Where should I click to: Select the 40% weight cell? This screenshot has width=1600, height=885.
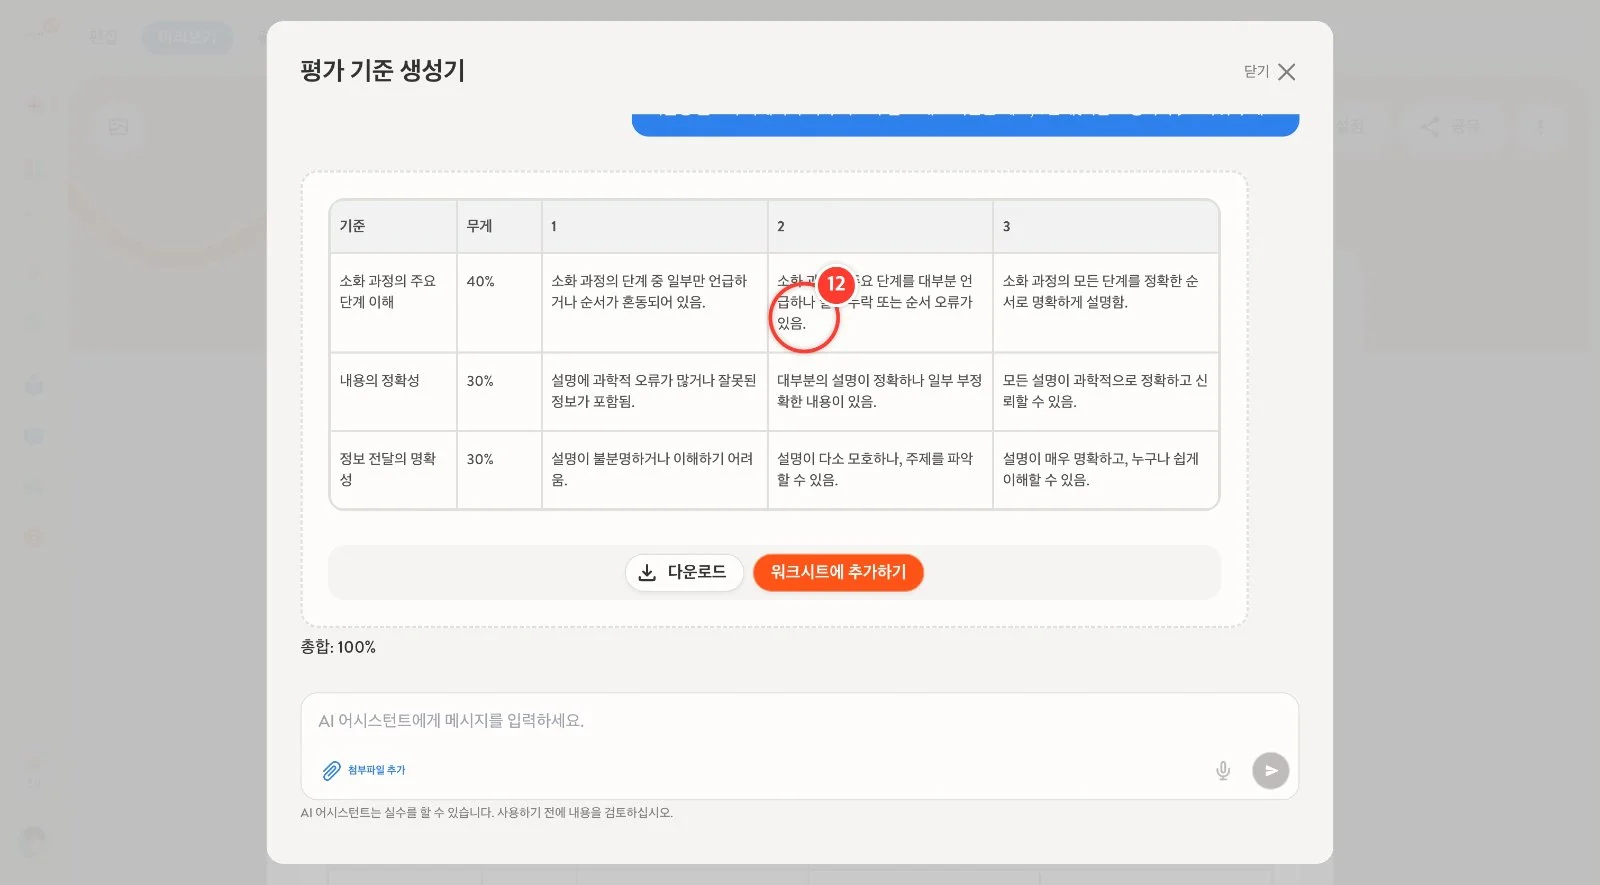click(x=499, y=302)
